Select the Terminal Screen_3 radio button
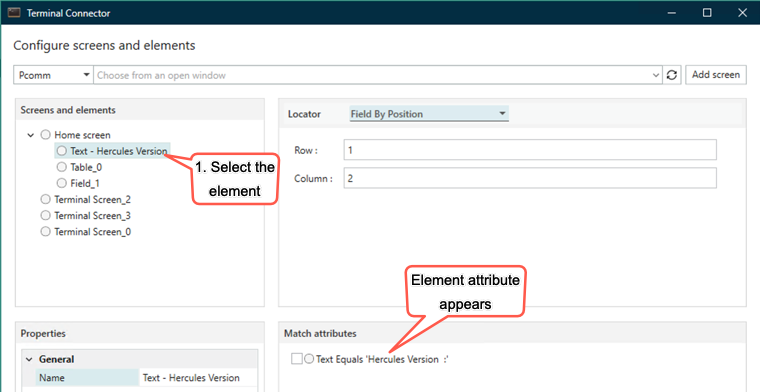 point(46,215)
